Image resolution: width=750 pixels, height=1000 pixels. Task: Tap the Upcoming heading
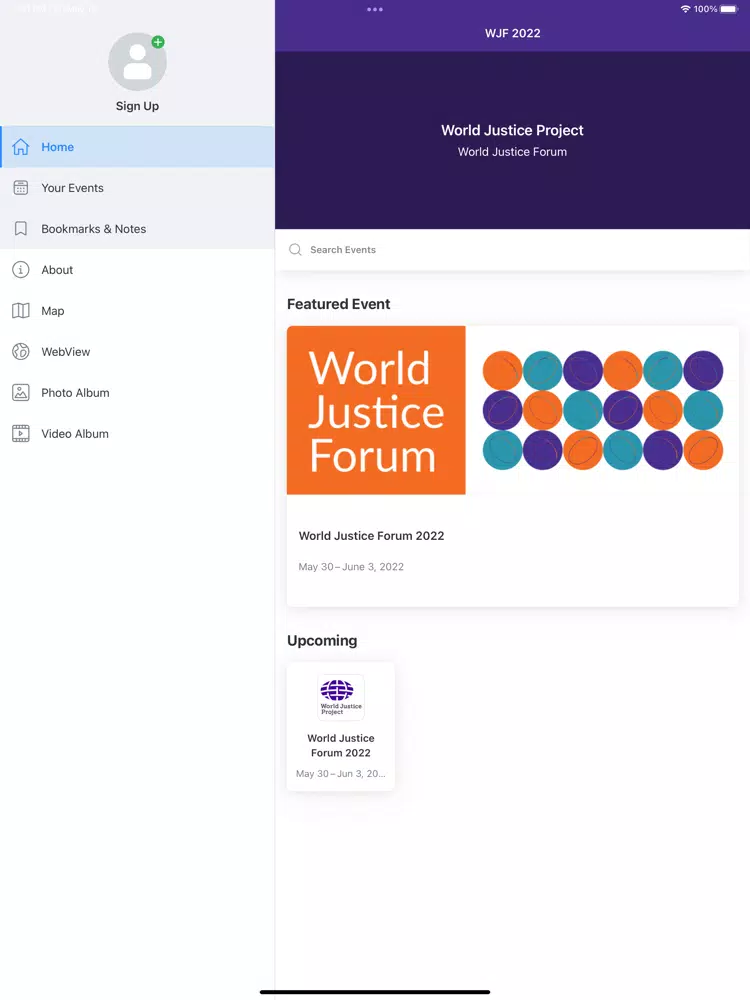(x=322, y=640)
